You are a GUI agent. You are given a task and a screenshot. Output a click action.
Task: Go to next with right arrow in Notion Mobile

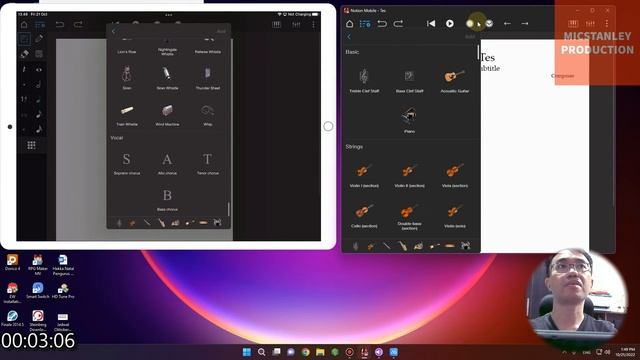tap(524, 24)
